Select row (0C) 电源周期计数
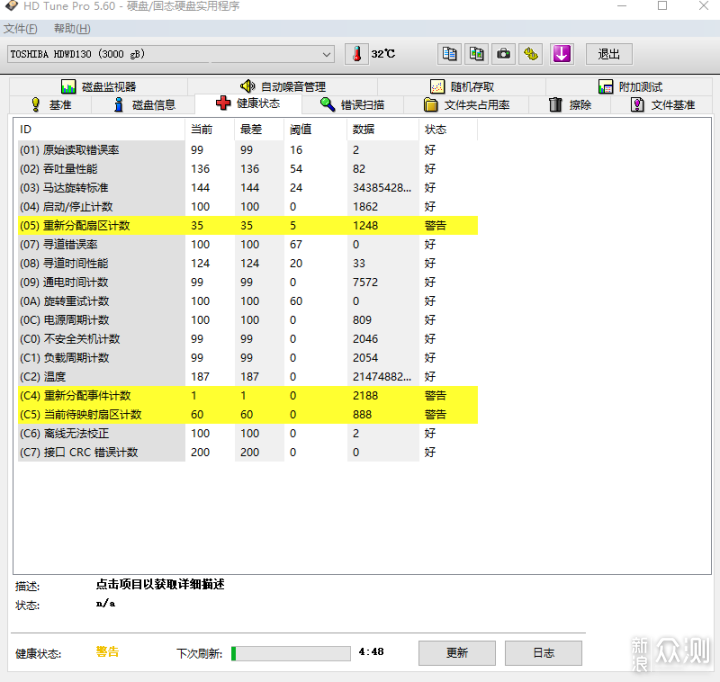This screenshot has height=682, width=720. point(248,320)
